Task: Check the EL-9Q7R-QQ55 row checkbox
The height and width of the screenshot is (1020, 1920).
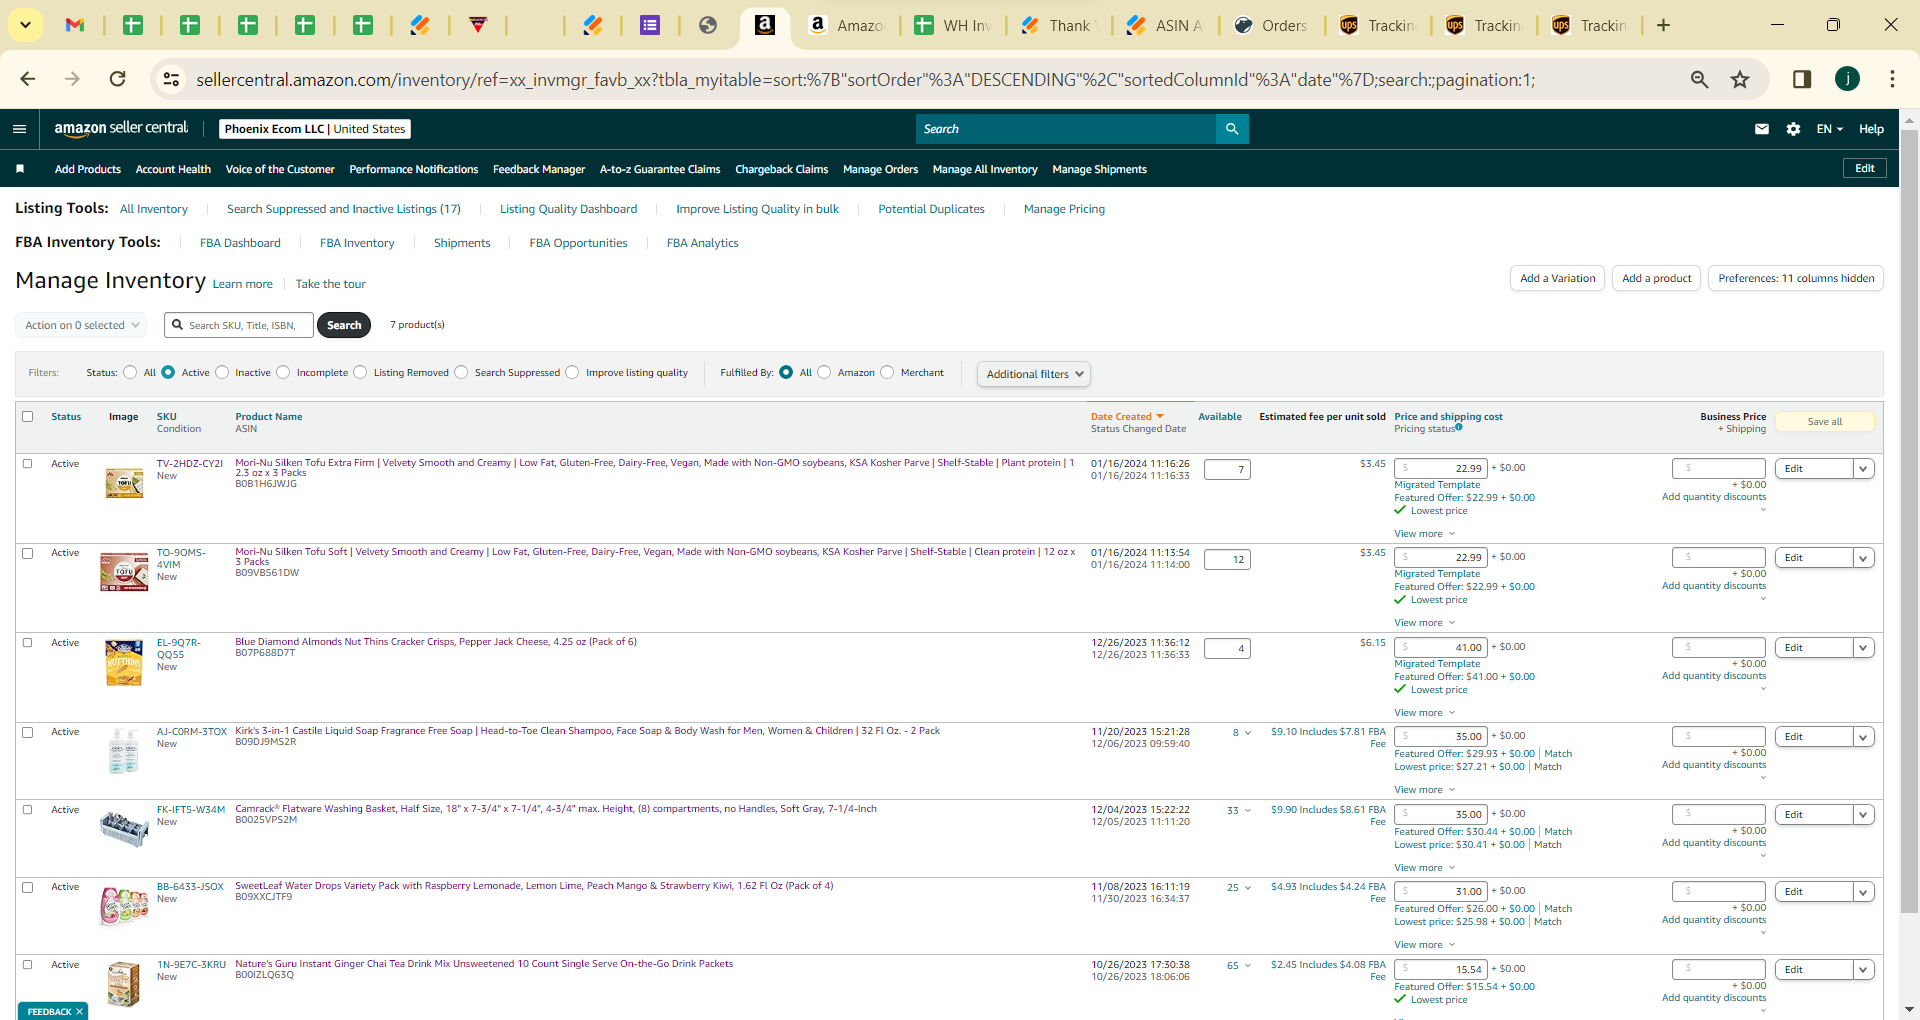Action: [x=28, y=643]
